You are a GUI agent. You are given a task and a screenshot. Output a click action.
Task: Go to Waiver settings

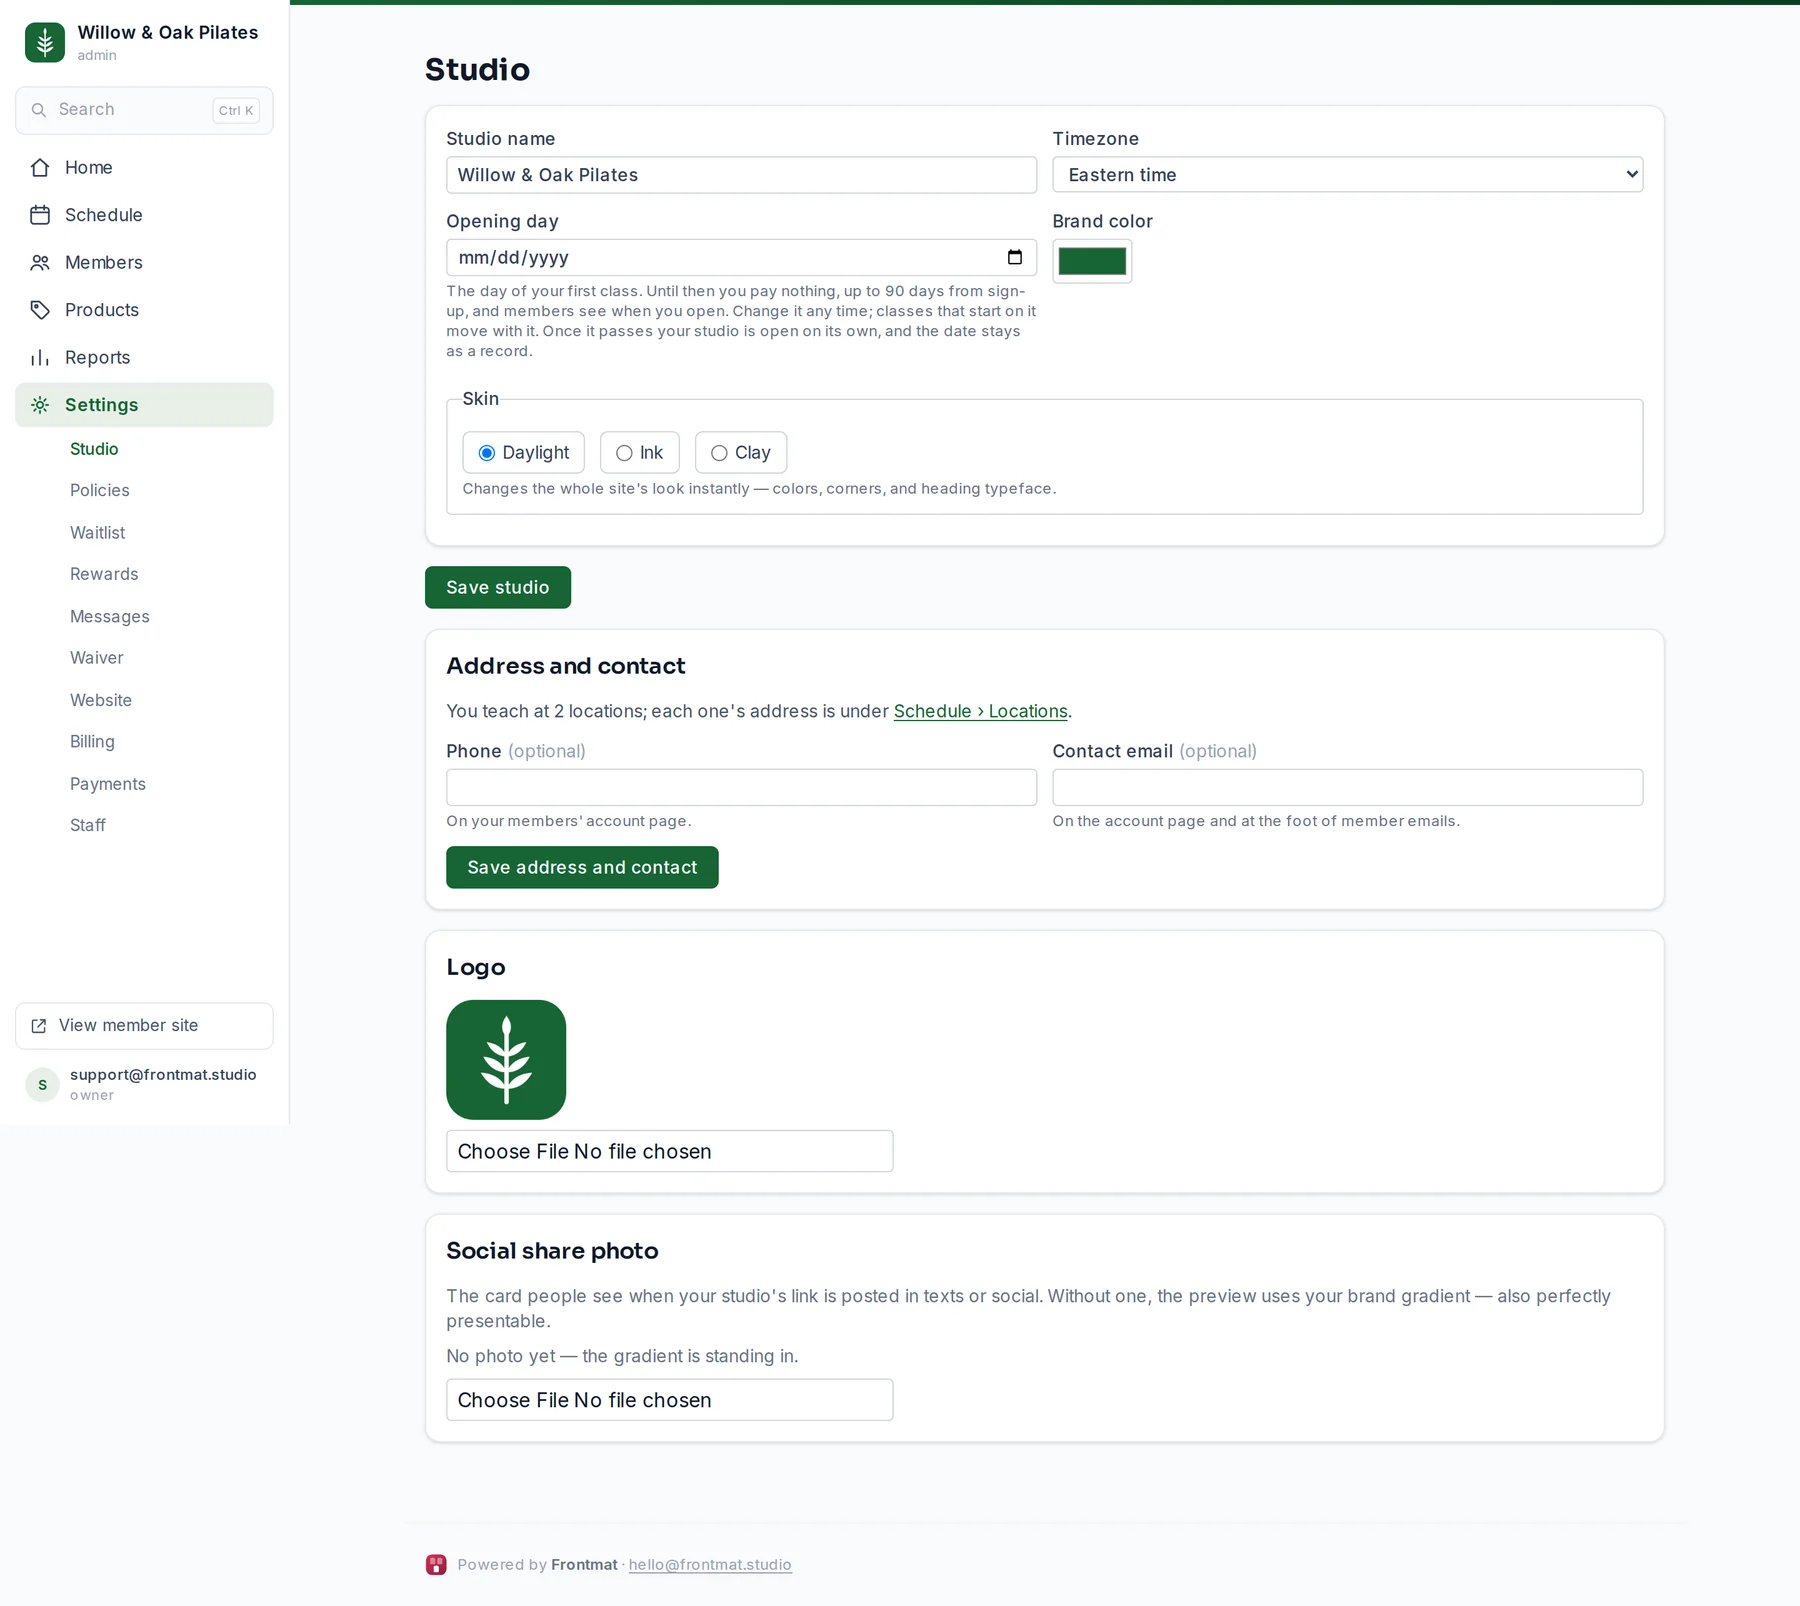point(97,658)
